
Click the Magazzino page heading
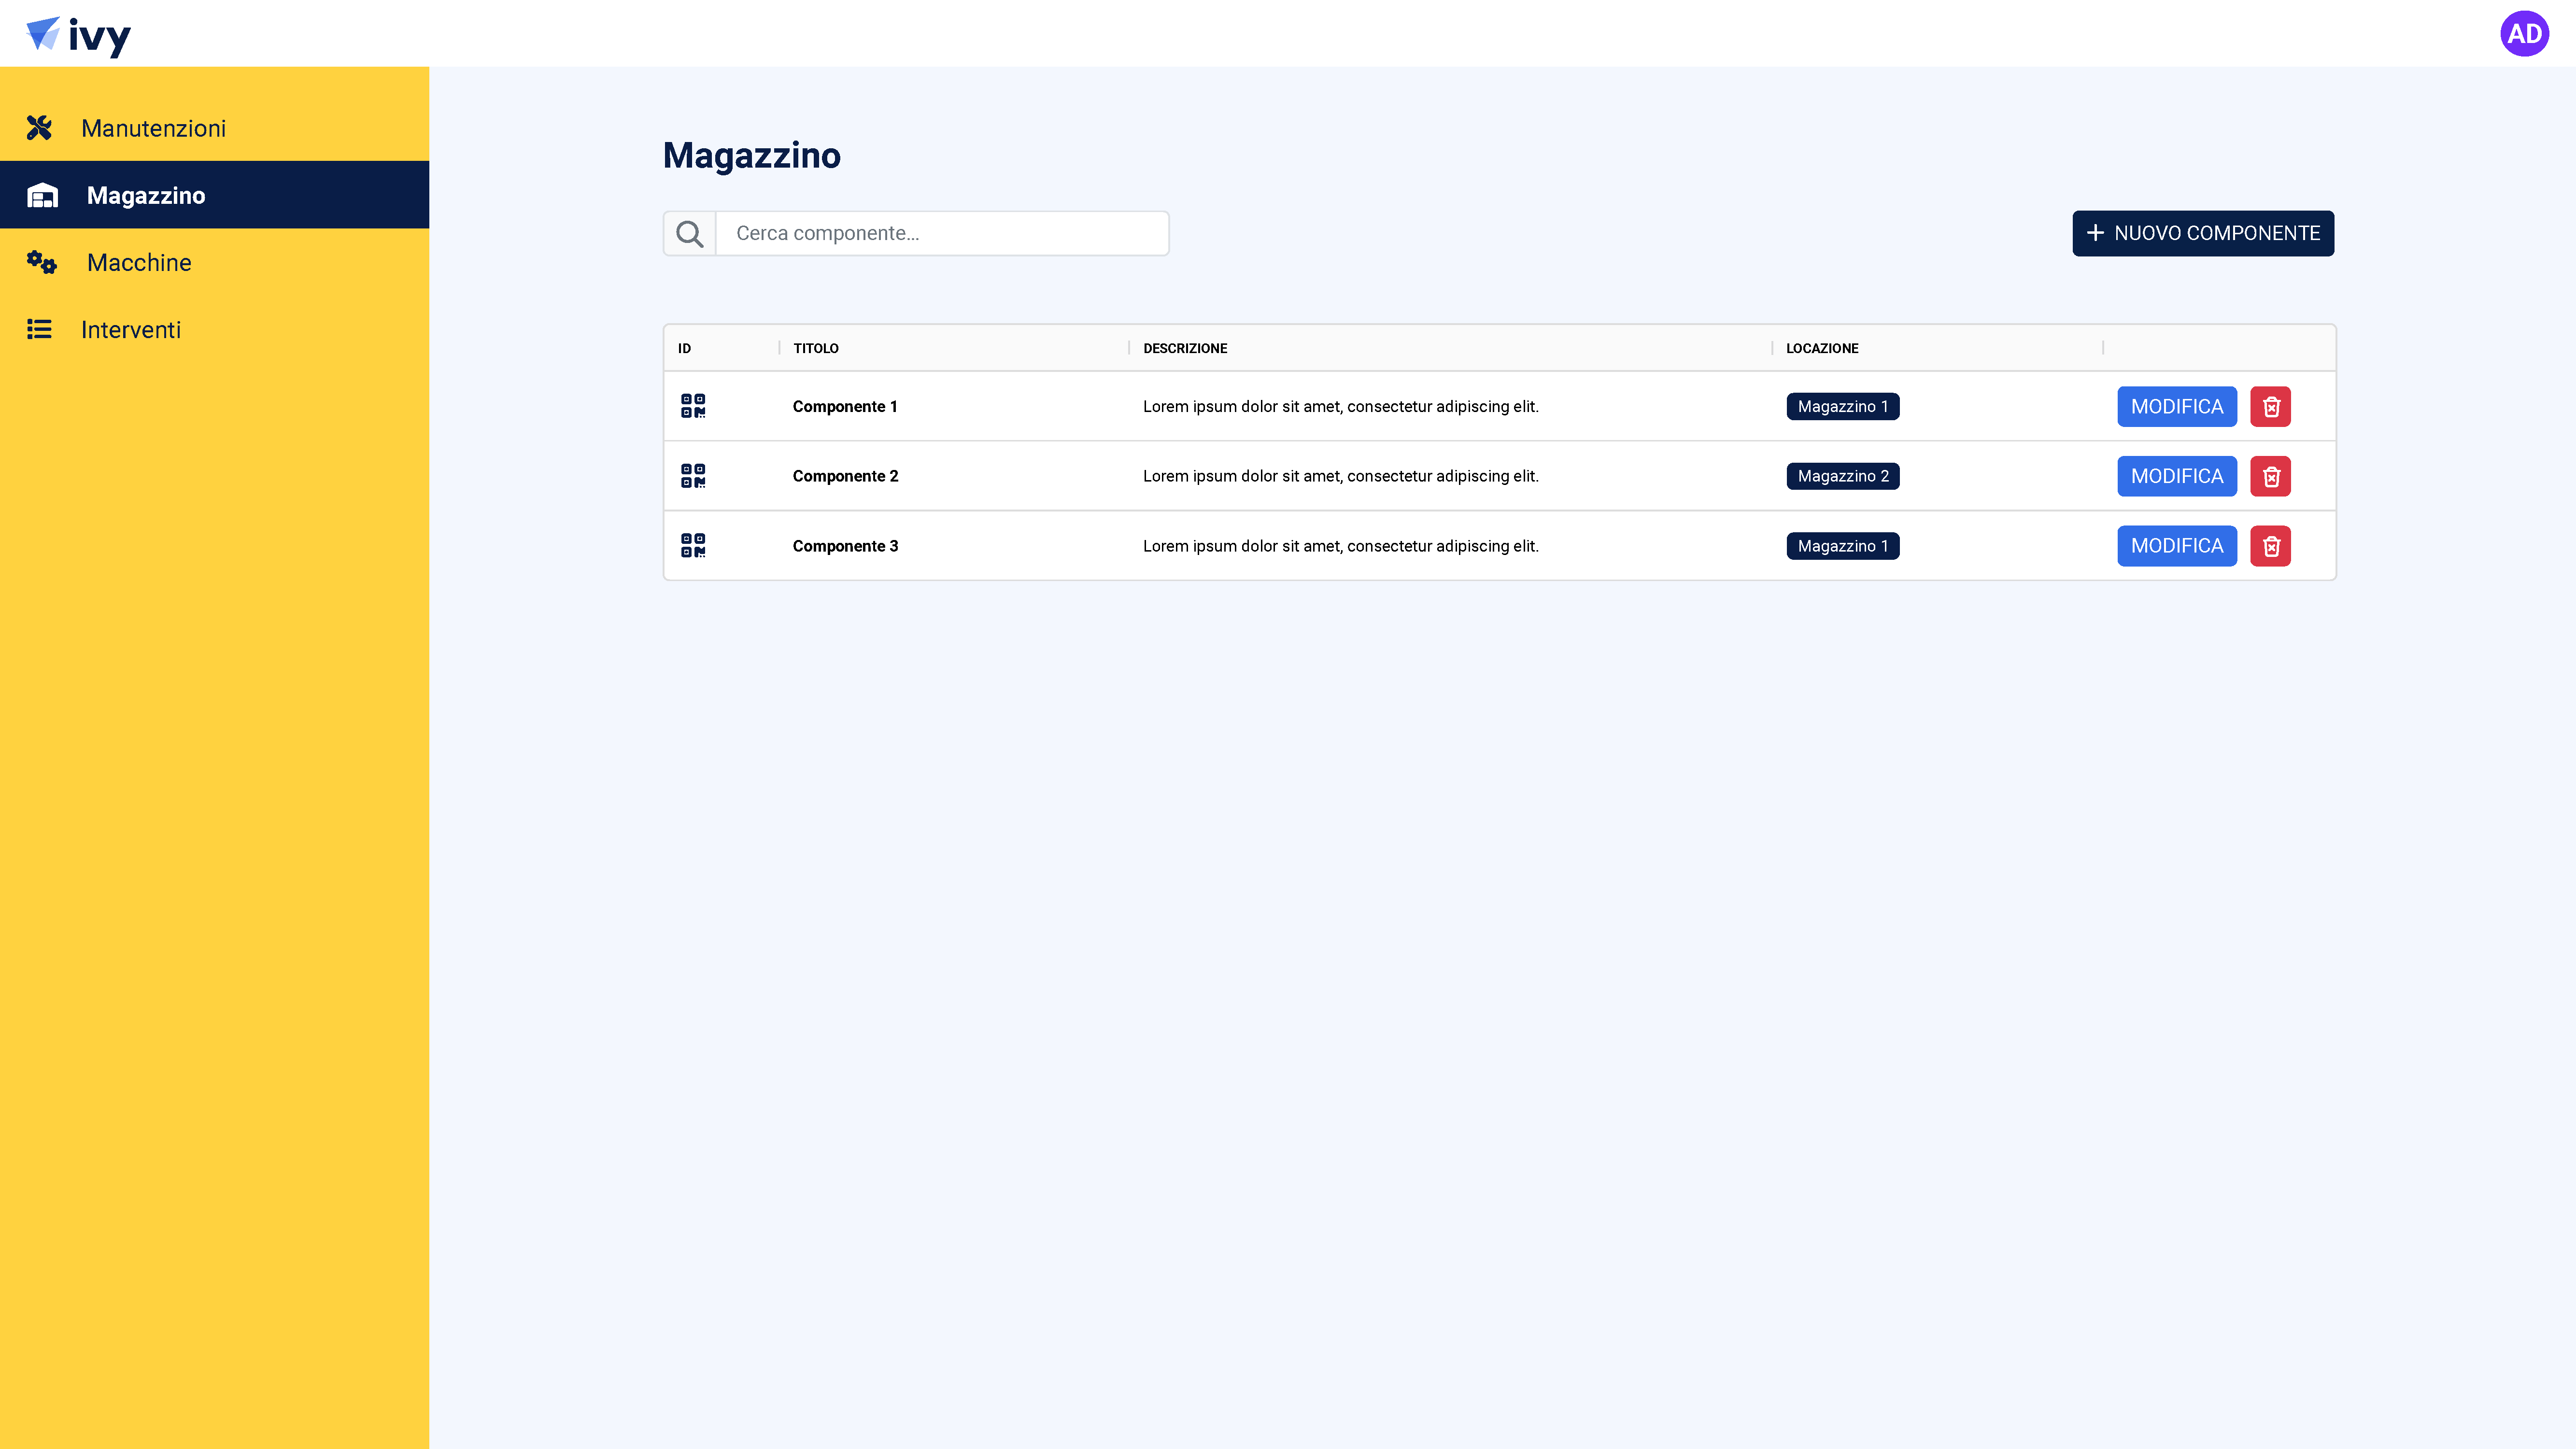tap(752, 155)
